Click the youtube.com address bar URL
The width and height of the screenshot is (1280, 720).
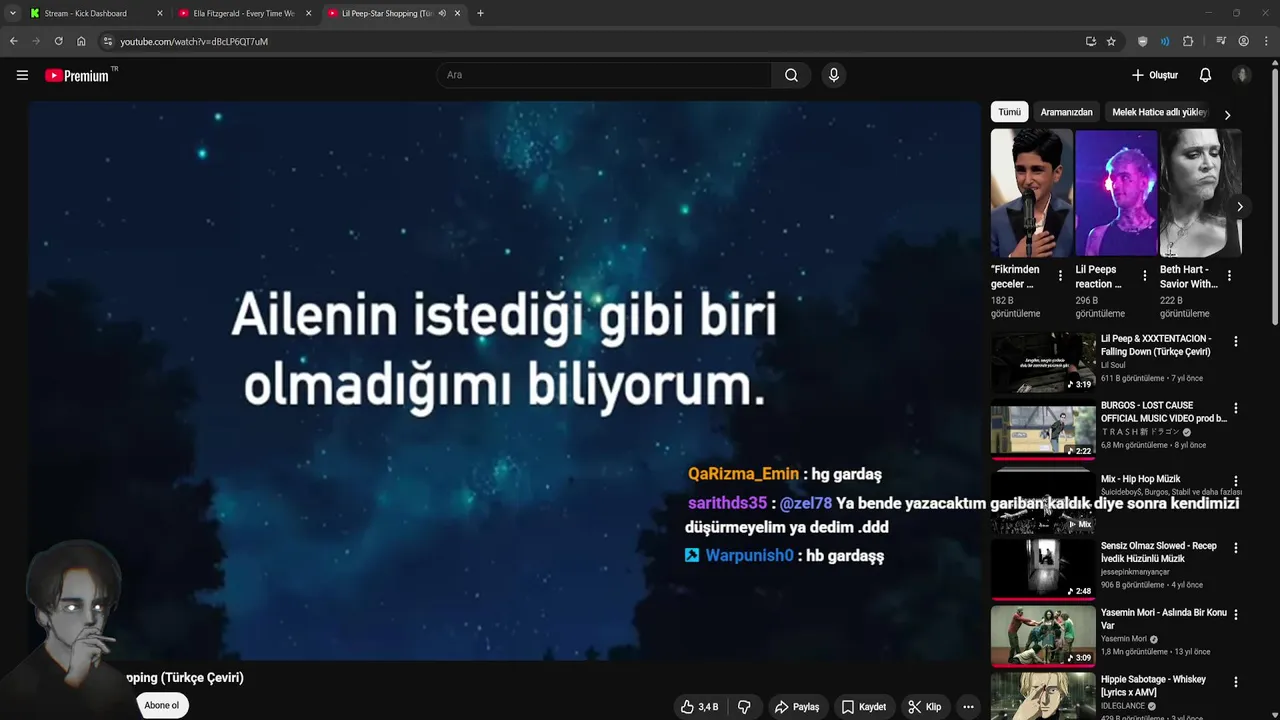[x=194, y=41]
